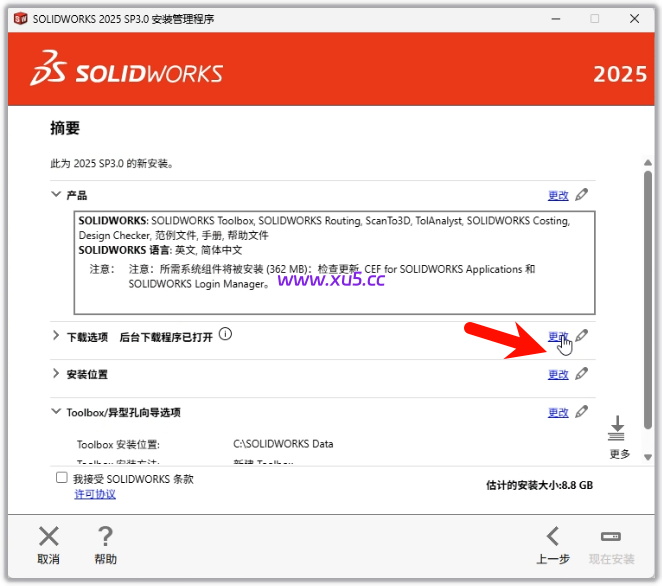The image size is (663, 586).
Task: Click the 更多 scroll-down arrow icon
Action: pyautogui.click(x=617, y=430)
